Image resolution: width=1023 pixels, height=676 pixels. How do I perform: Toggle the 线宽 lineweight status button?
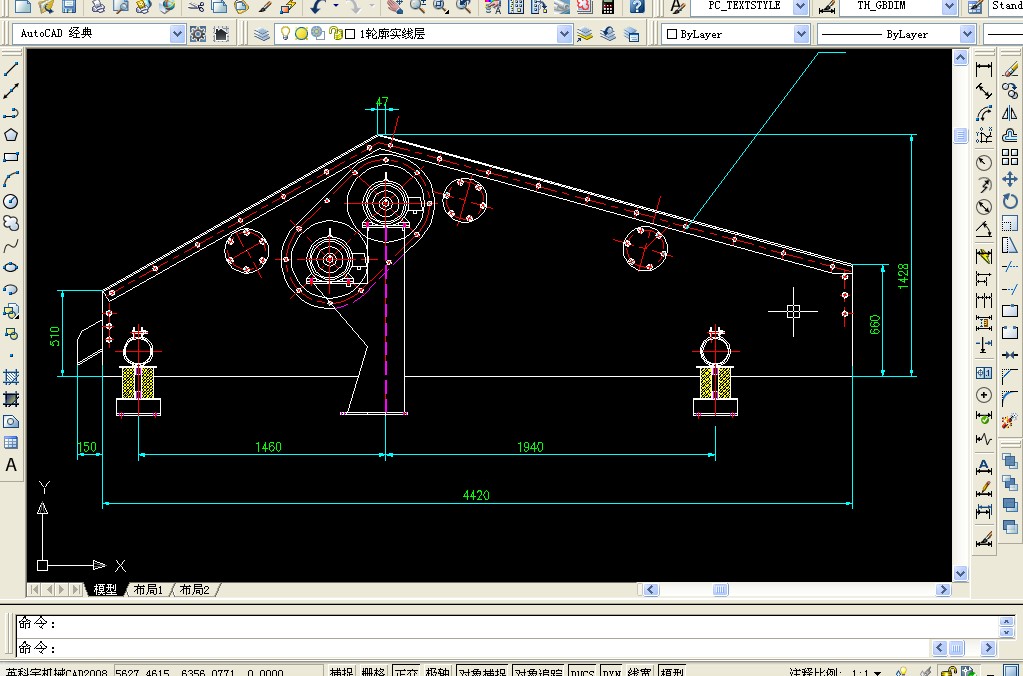(639, 671)
